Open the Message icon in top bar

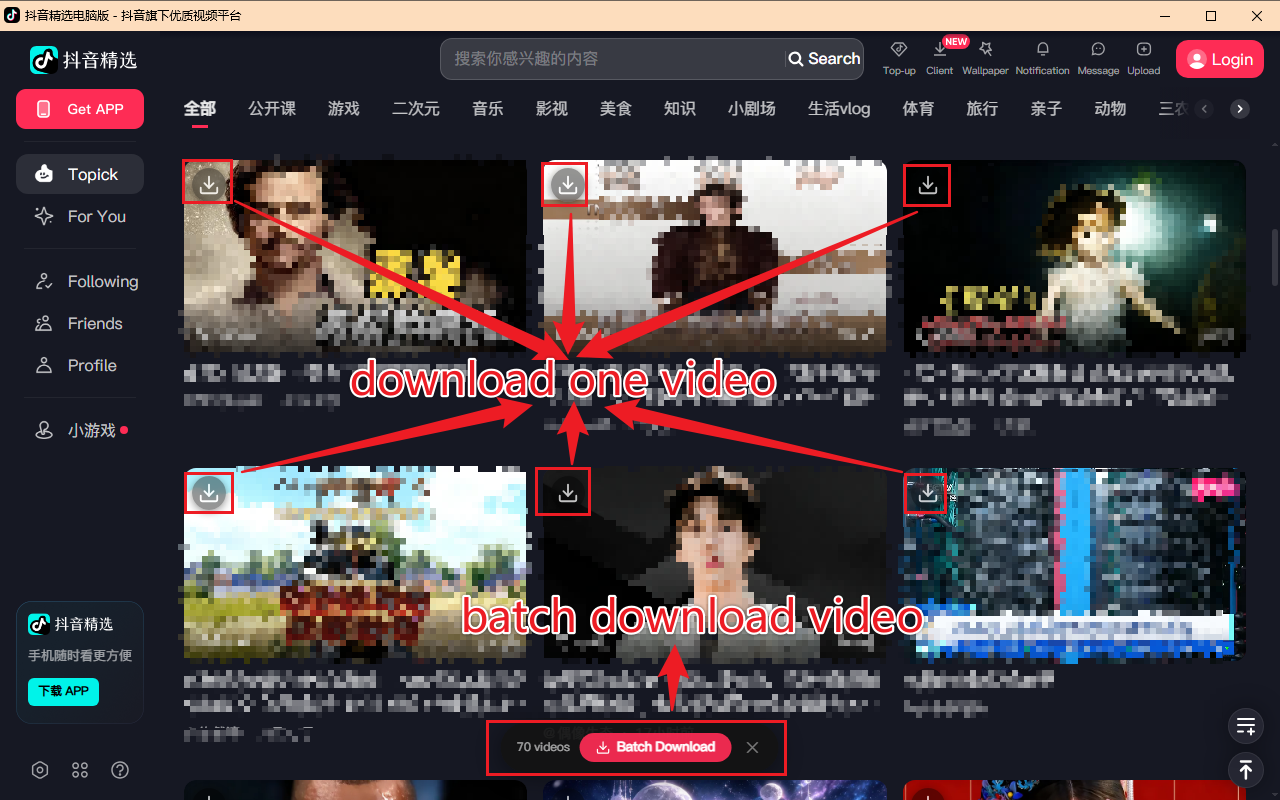(1098, 49)
